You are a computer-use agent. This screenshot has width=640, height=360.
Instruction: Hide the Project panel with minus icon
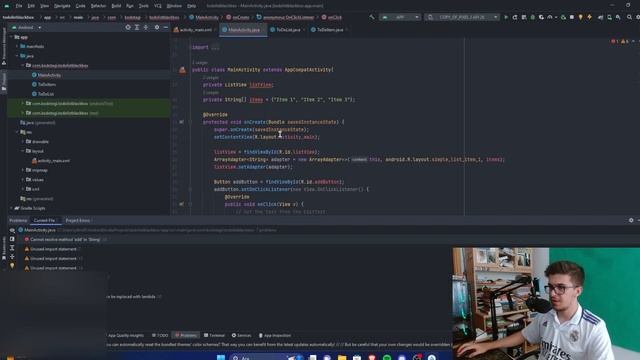click(166, 27)
